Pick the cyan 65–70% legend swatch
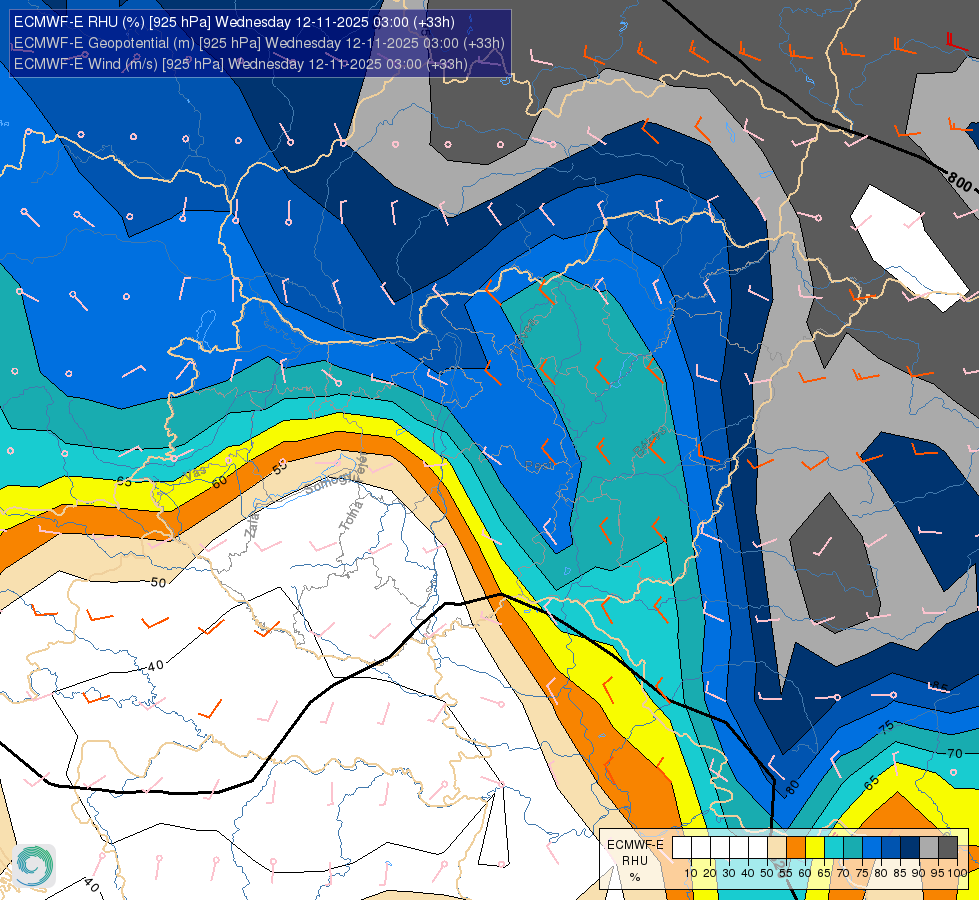Viewport: 979px width, 900px height. [x=834, y=849]
